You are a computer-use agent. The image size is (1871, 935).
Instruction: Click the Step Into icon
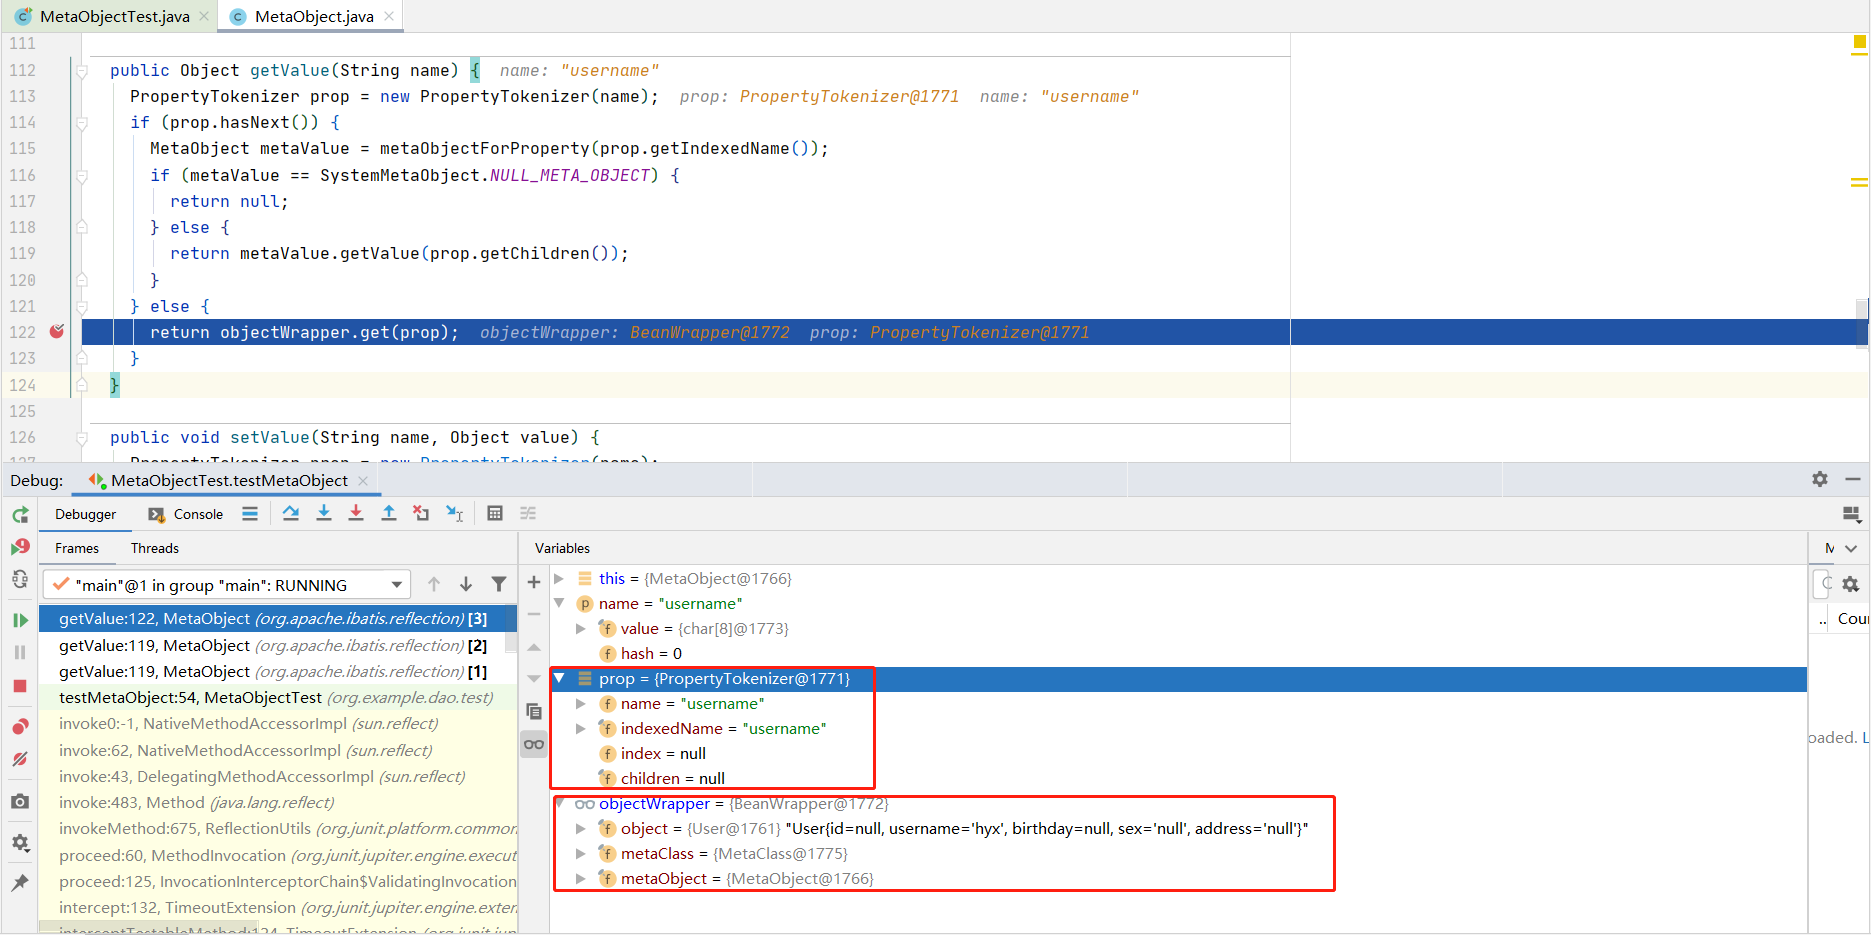click(x=324, y=514)
